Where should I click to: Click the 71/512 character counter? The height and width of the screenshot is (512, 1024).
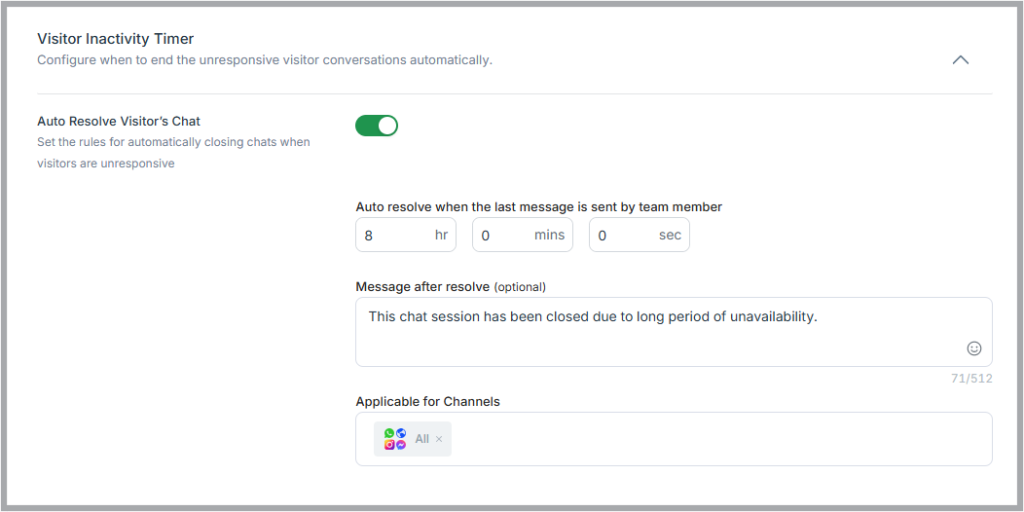972,378
